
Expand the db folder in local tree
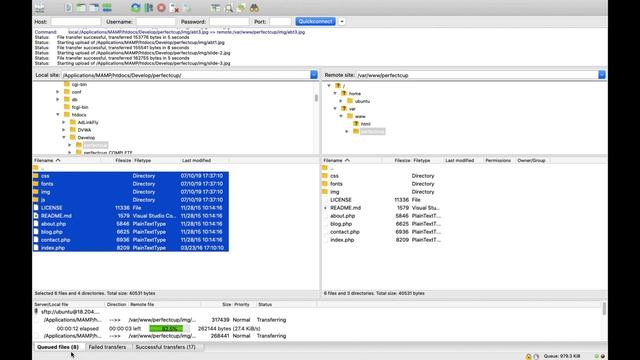click(58, 99)
